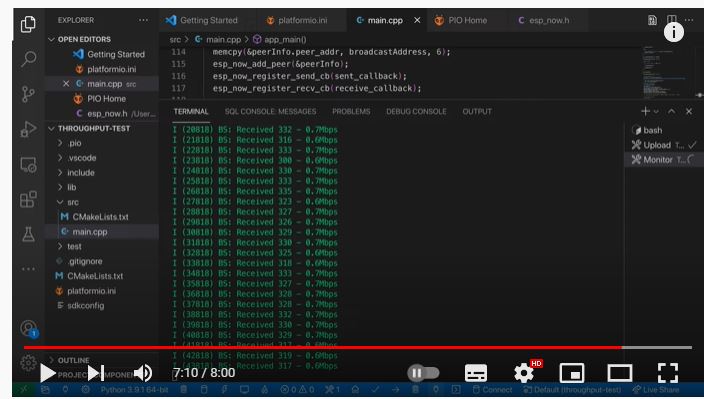Open esp_now.h in Open Editors list
The height and width of the screenshot is (399, 704).
[x=102, y=114]
